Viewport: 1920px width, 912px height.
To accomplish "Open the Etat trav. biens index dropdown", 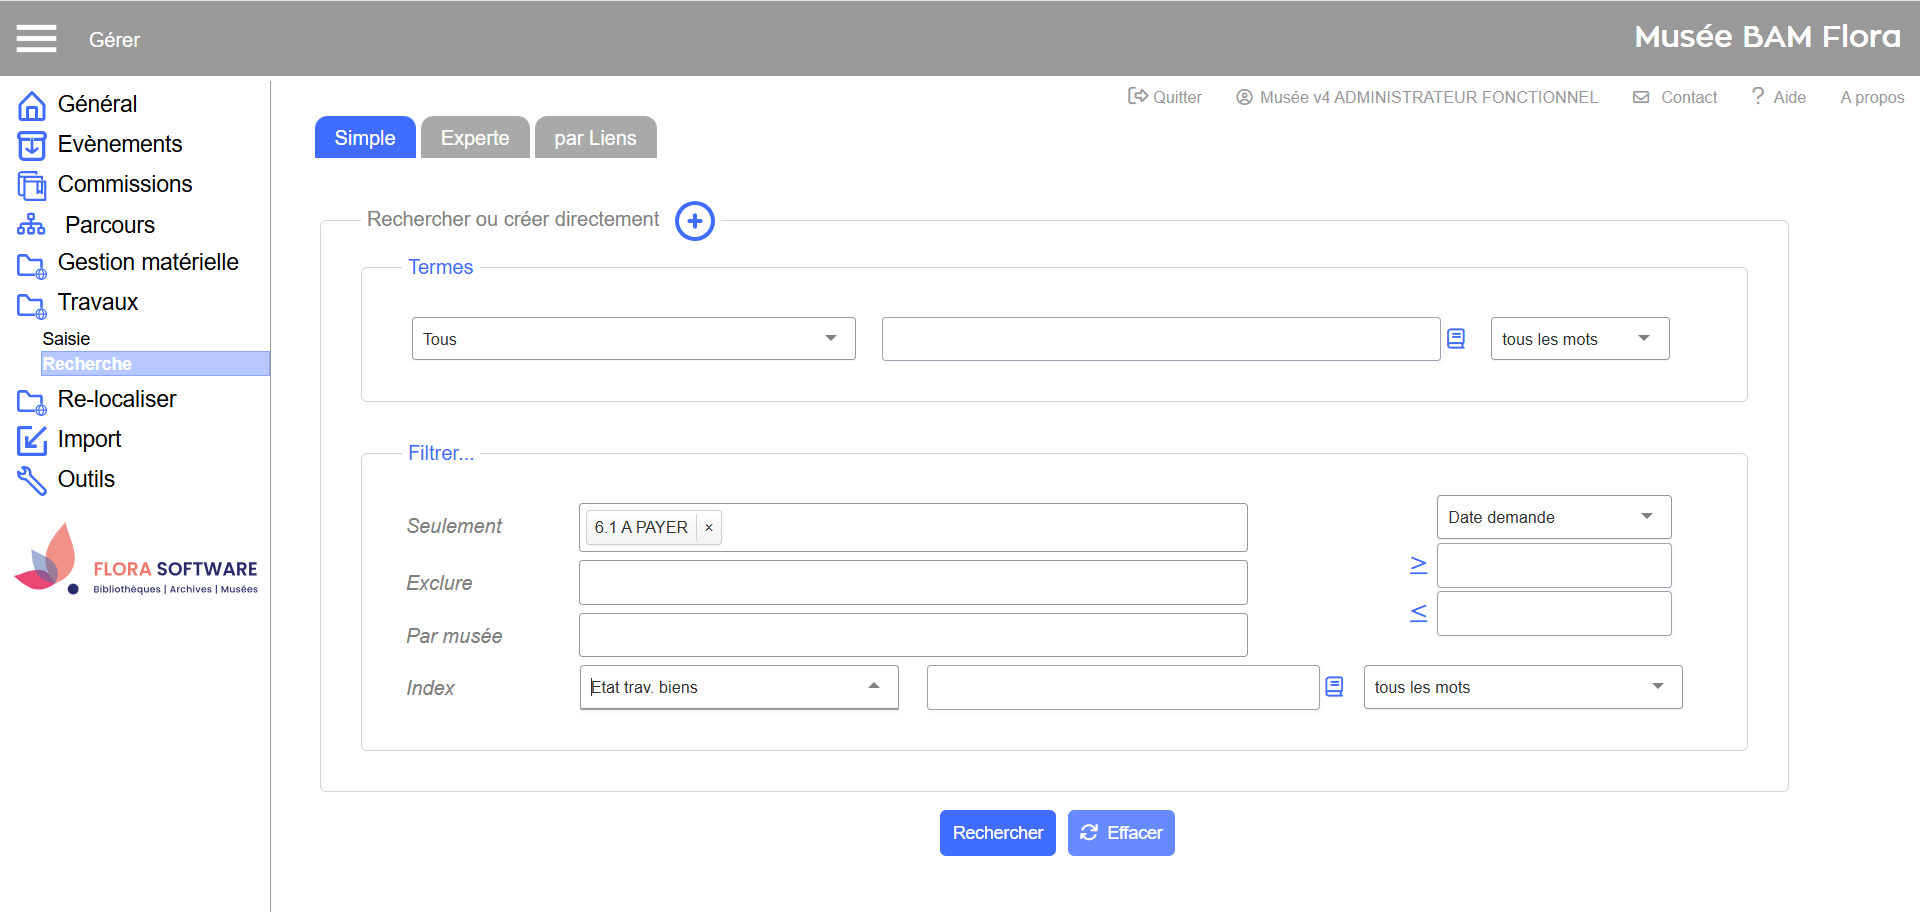I will point(738,687).
